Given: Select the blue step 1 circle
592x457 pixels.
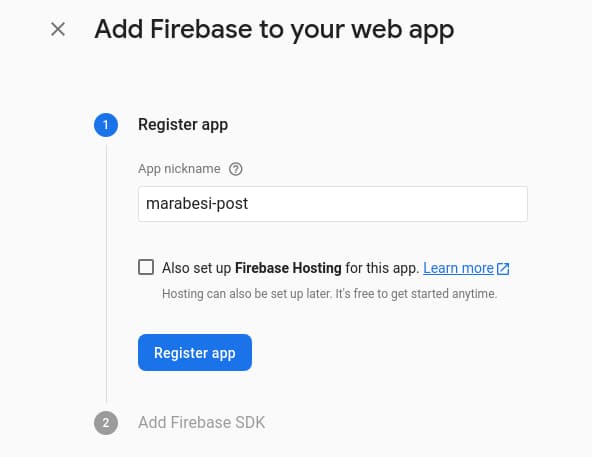Looking at the screenshot, I should pyautogui.click(x=106, y=125).
